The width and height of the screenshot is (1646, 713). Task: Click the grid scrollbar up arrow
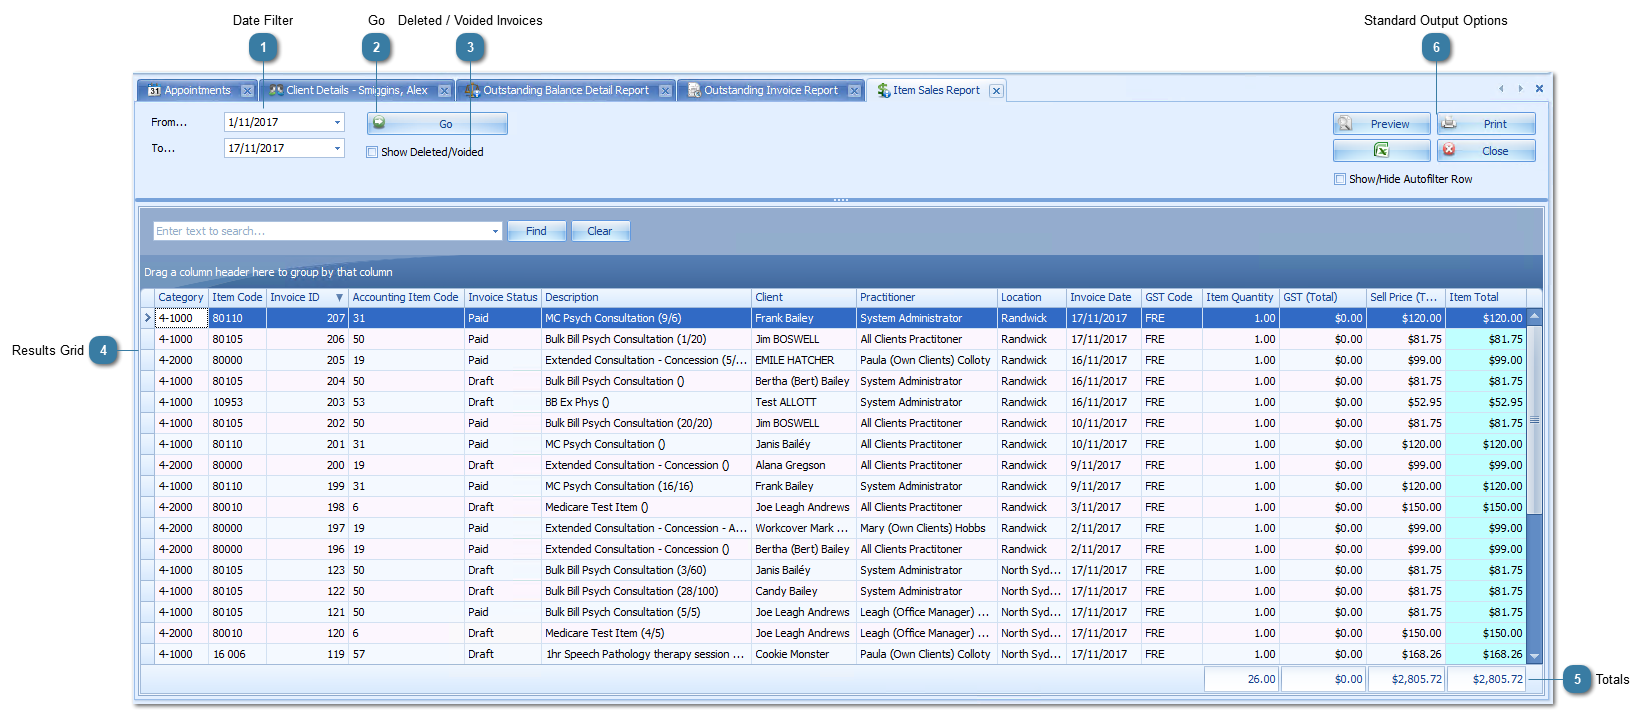tap(1534, 316)
